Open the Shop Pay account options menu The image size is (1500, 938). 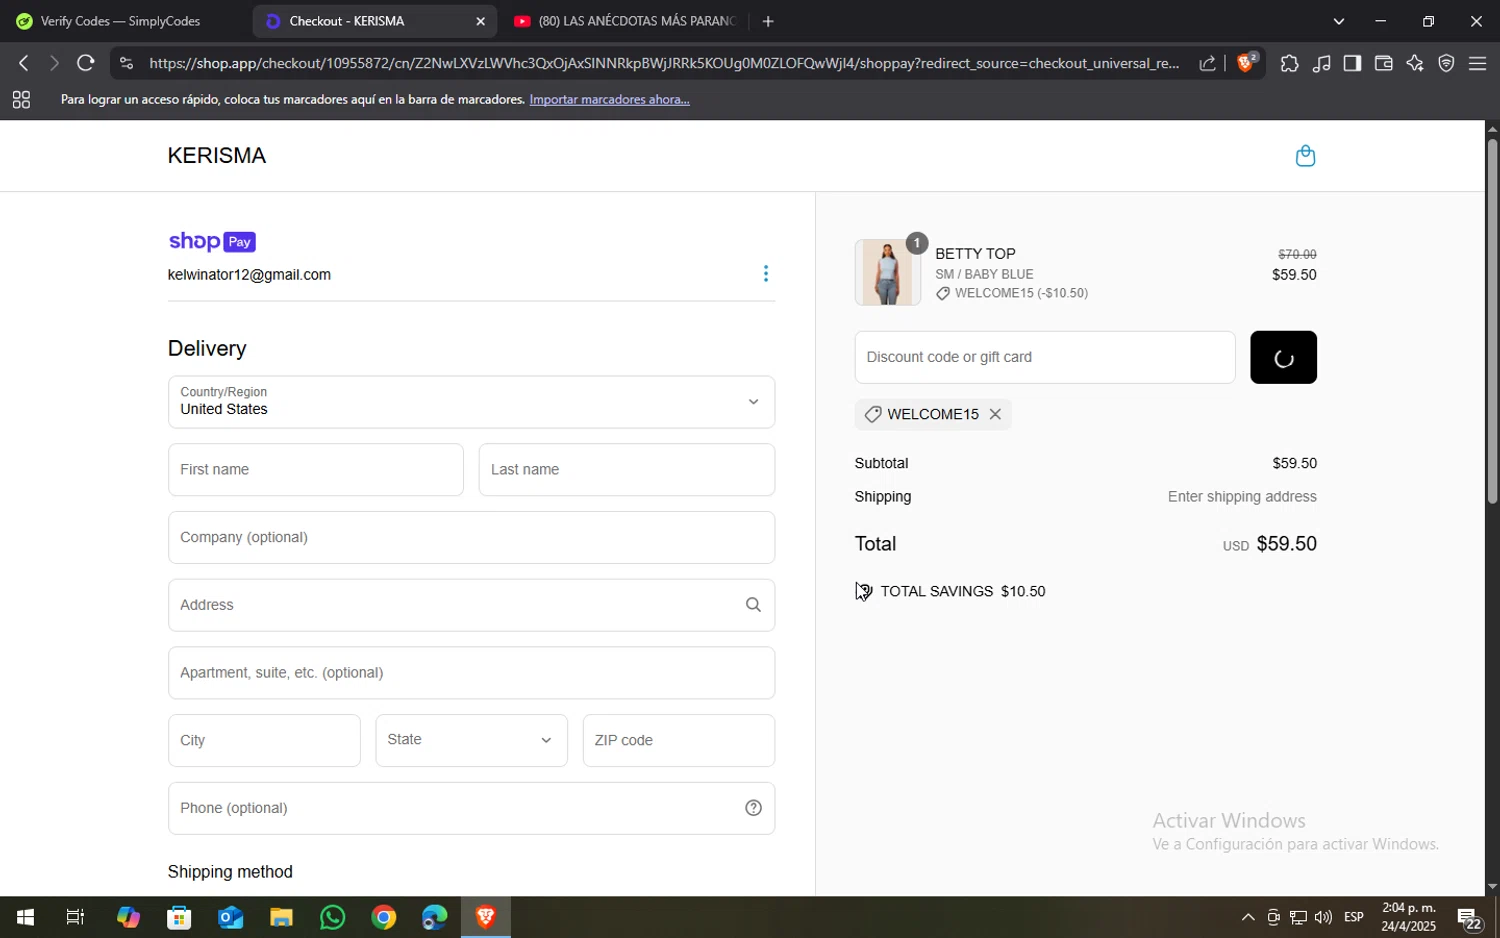(x=766, y=274)
